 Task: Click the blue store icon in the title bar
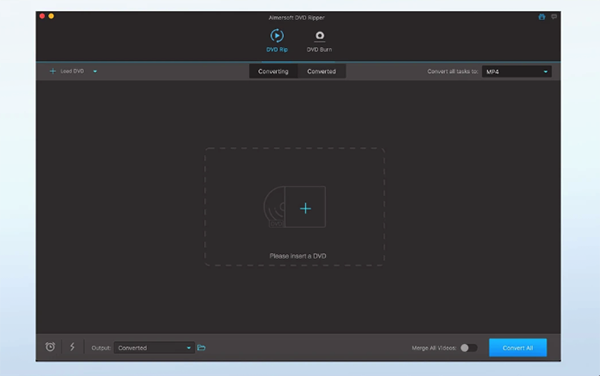(x=541, y=17)
